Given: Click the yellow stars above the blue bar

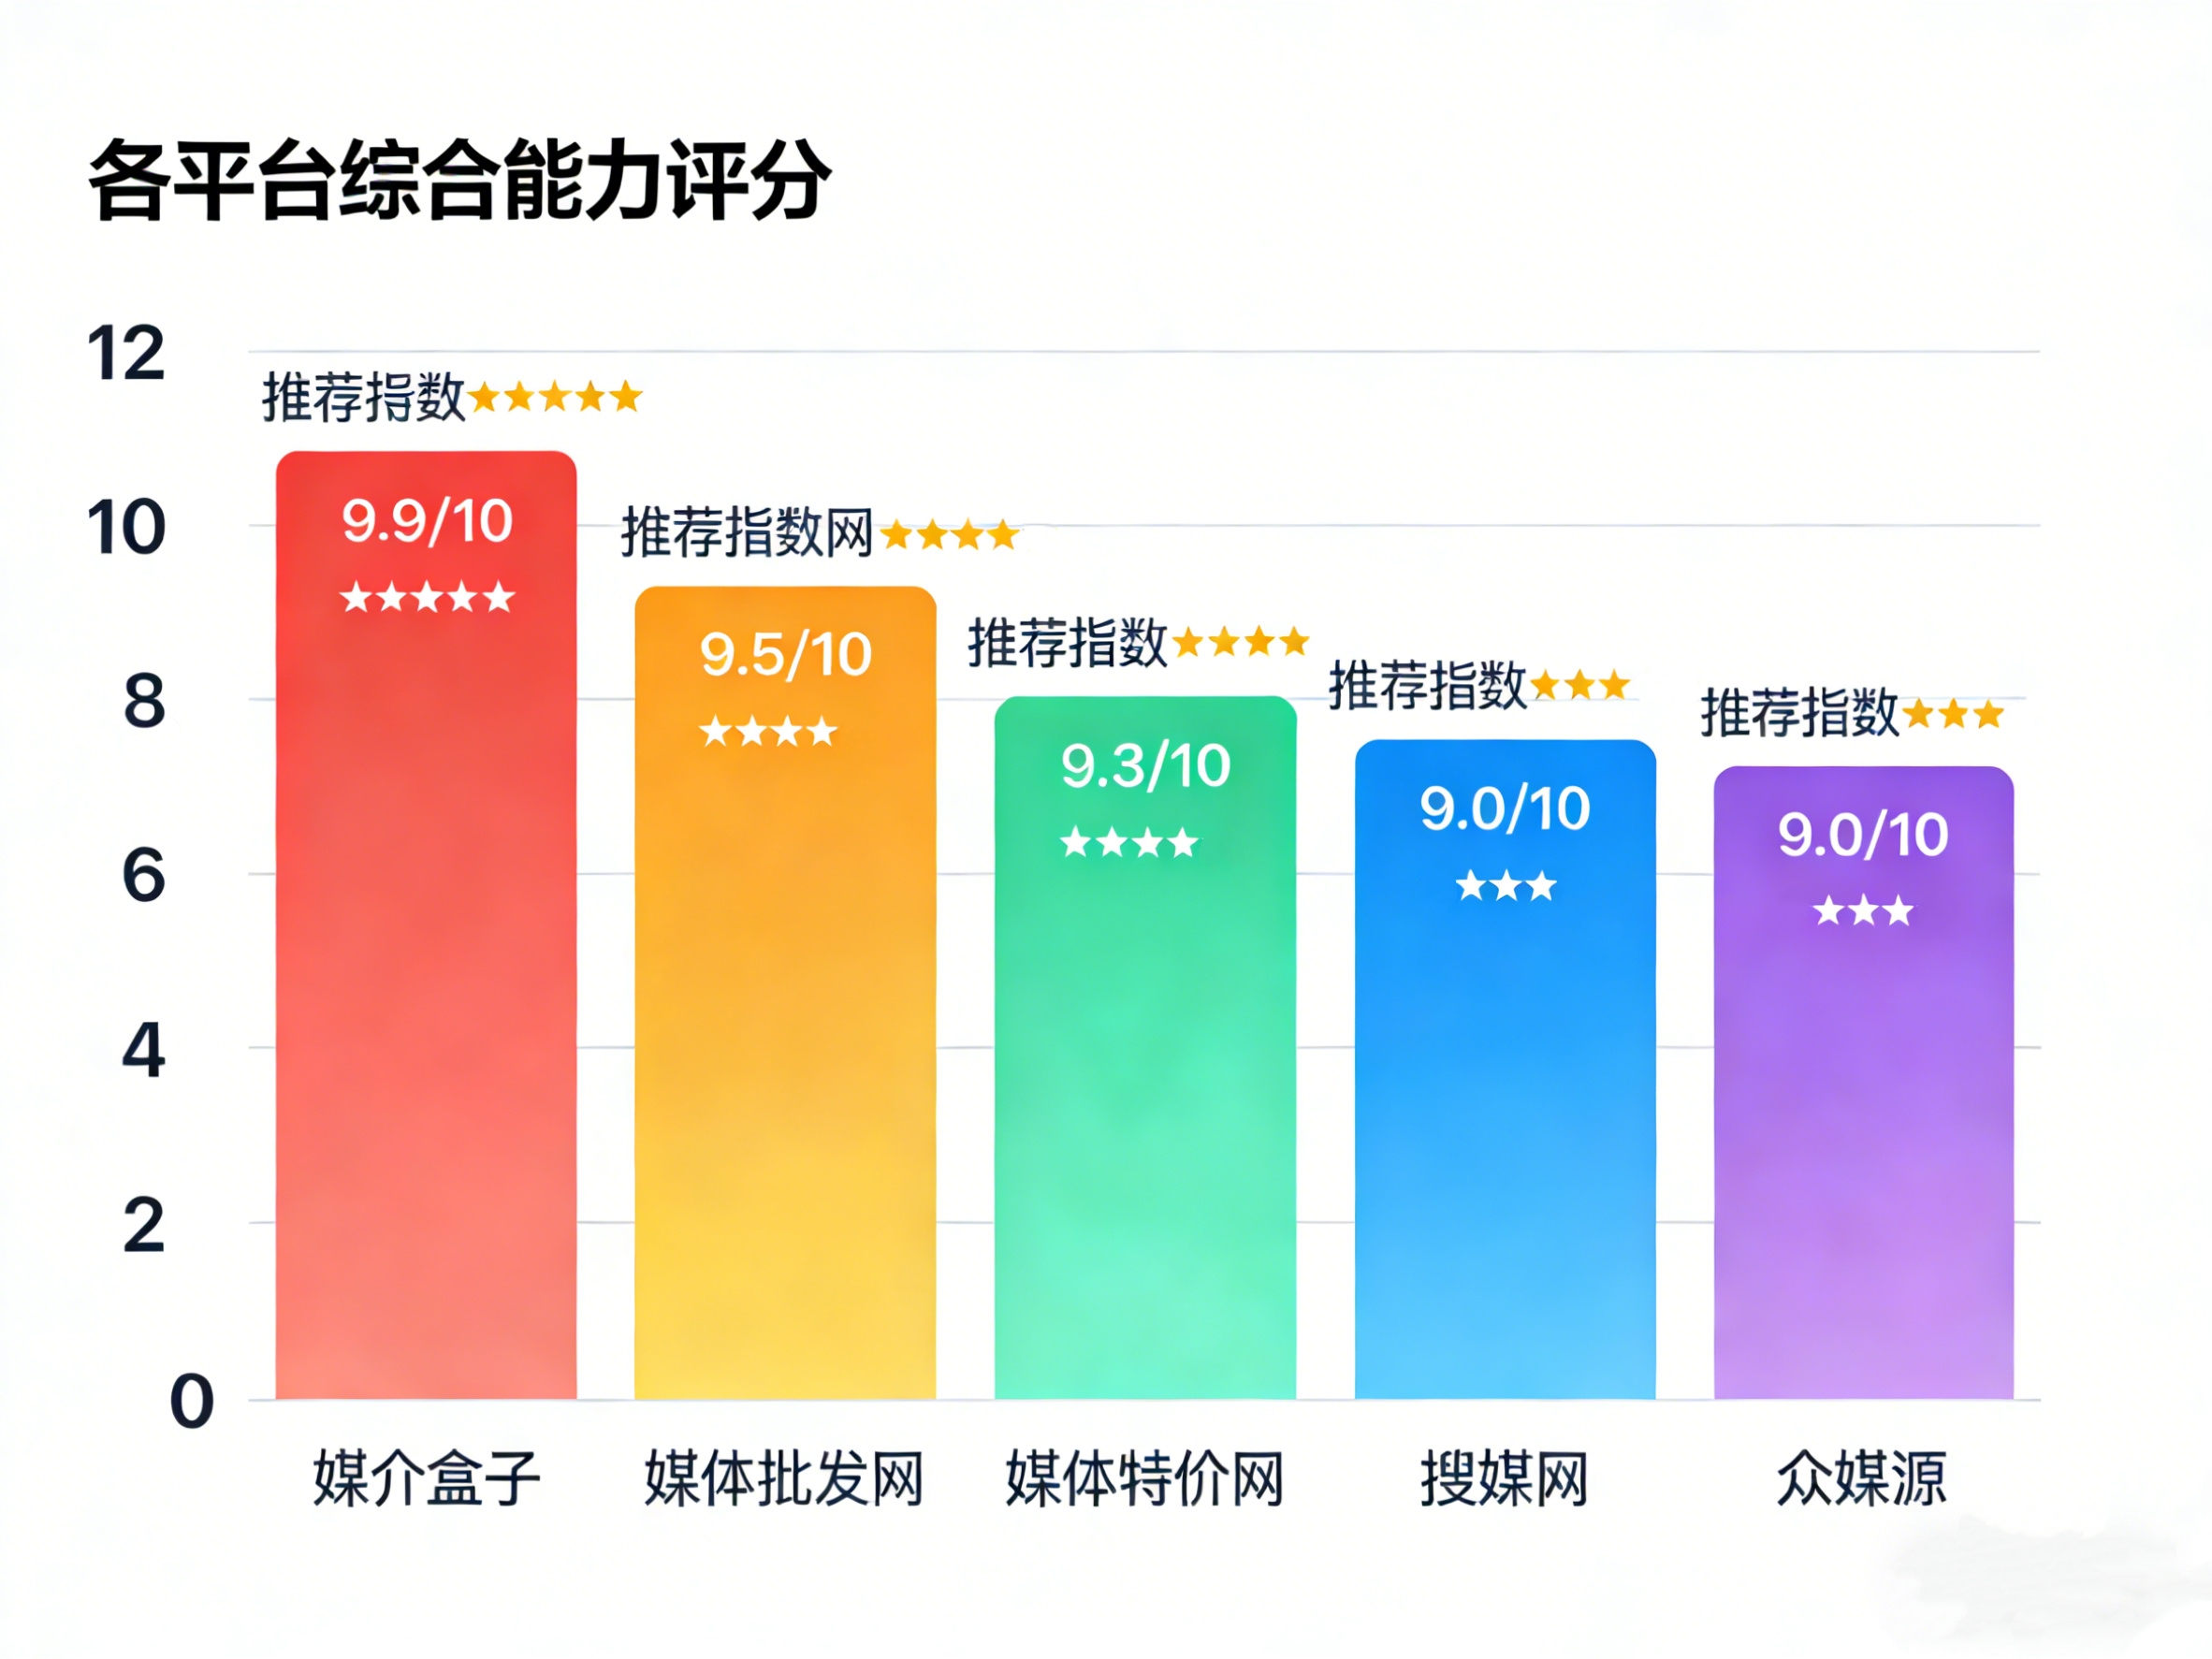Looking at the screenshot, I should pos(1580,686).
